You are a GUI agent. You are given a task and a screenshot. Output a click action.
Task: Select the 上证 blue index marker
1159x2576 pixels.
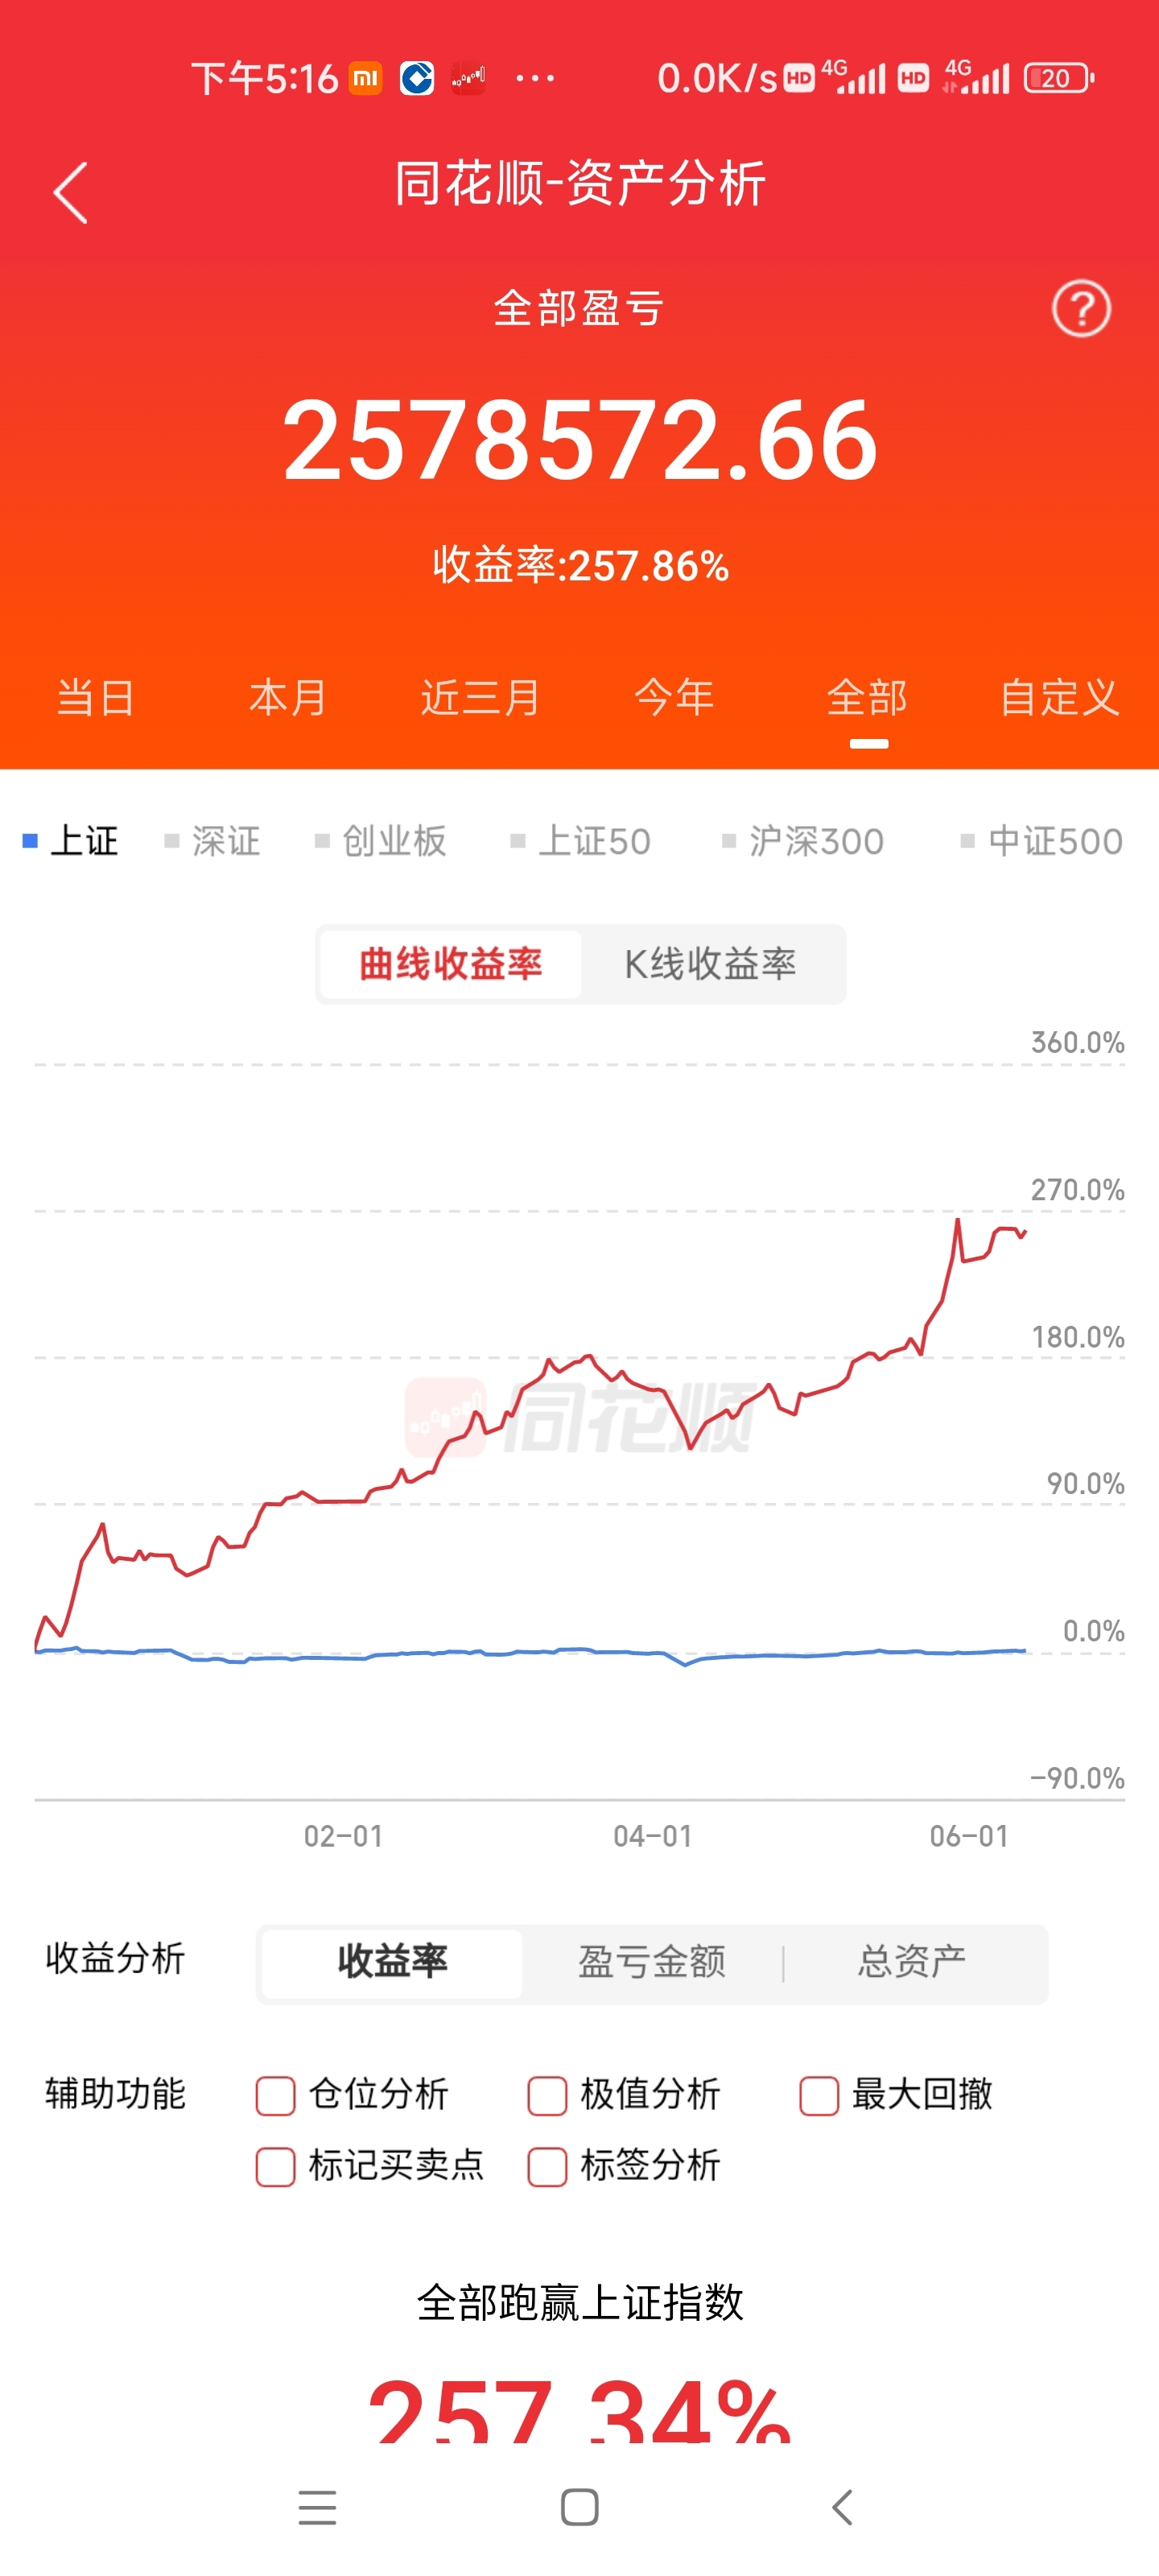[x=30, y=841]
